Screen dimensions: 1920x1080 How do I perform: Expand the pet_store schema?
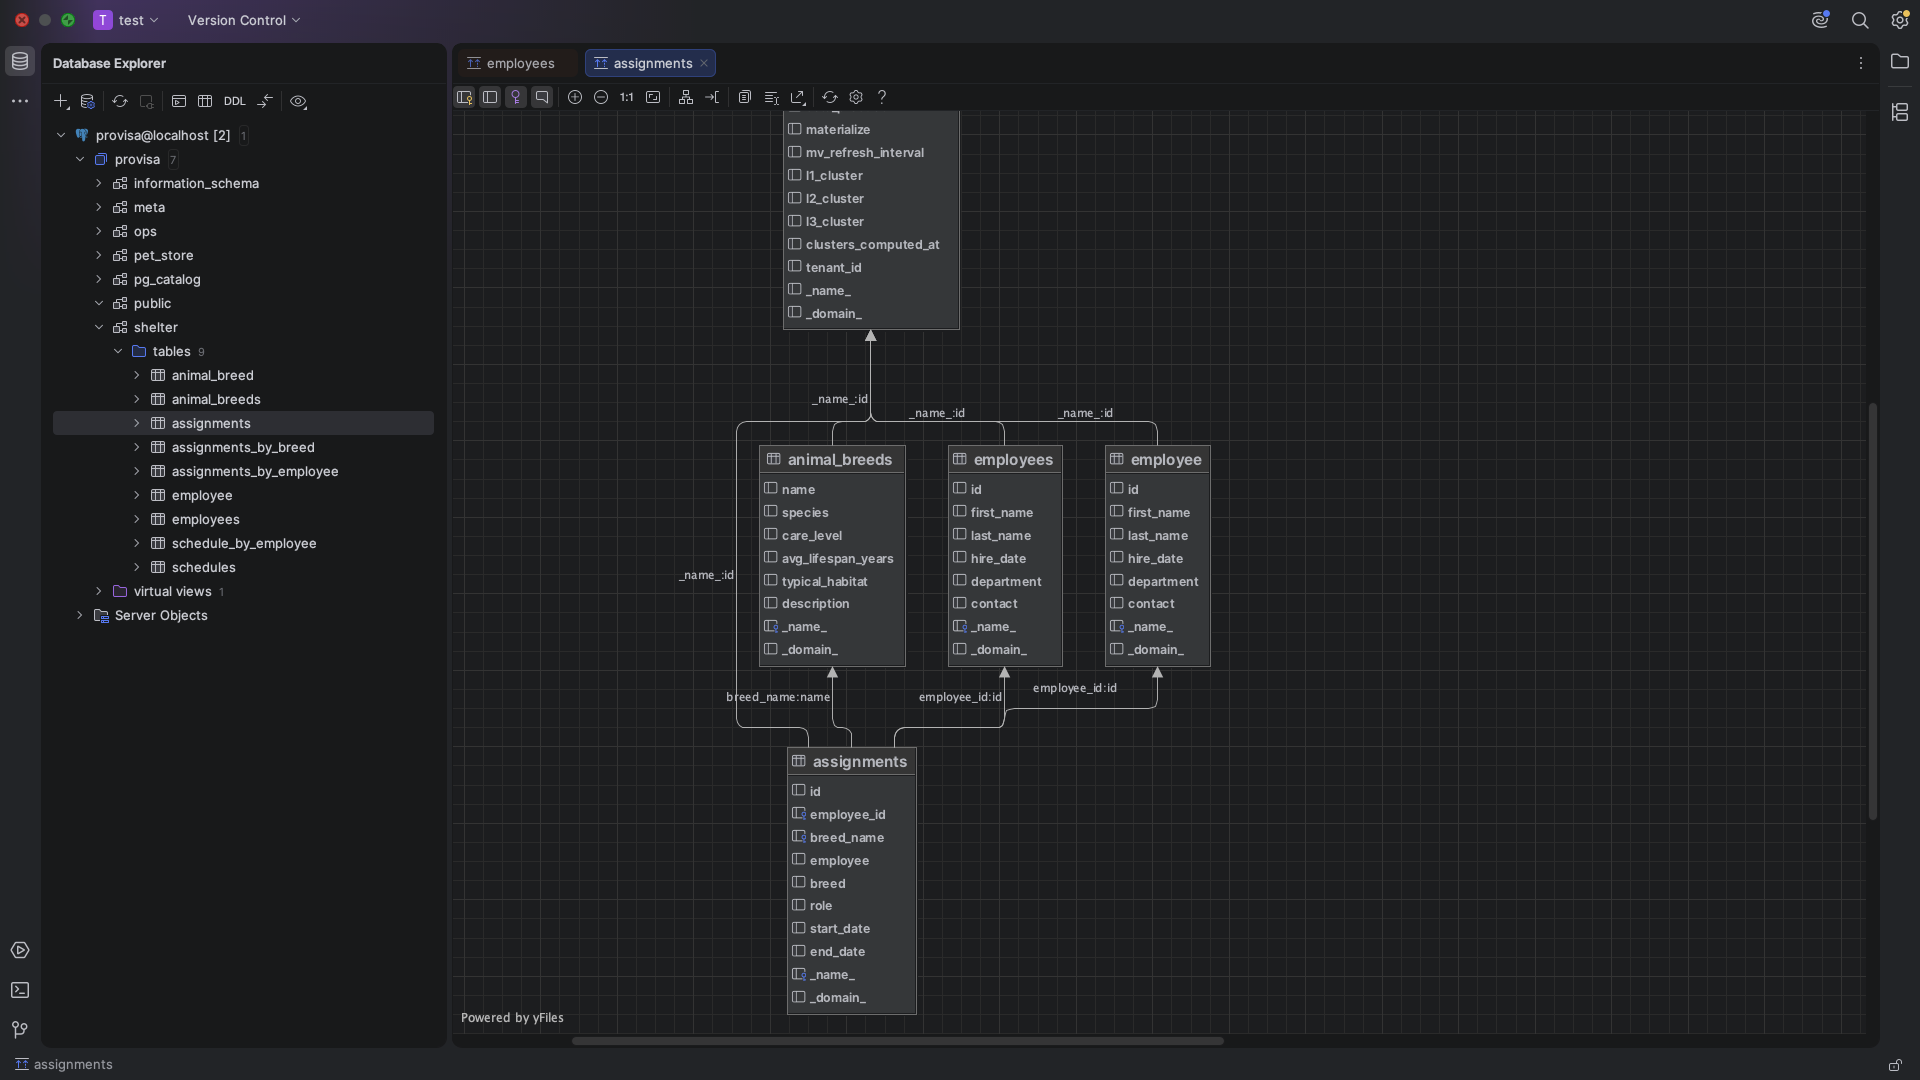tap(99, 255)
